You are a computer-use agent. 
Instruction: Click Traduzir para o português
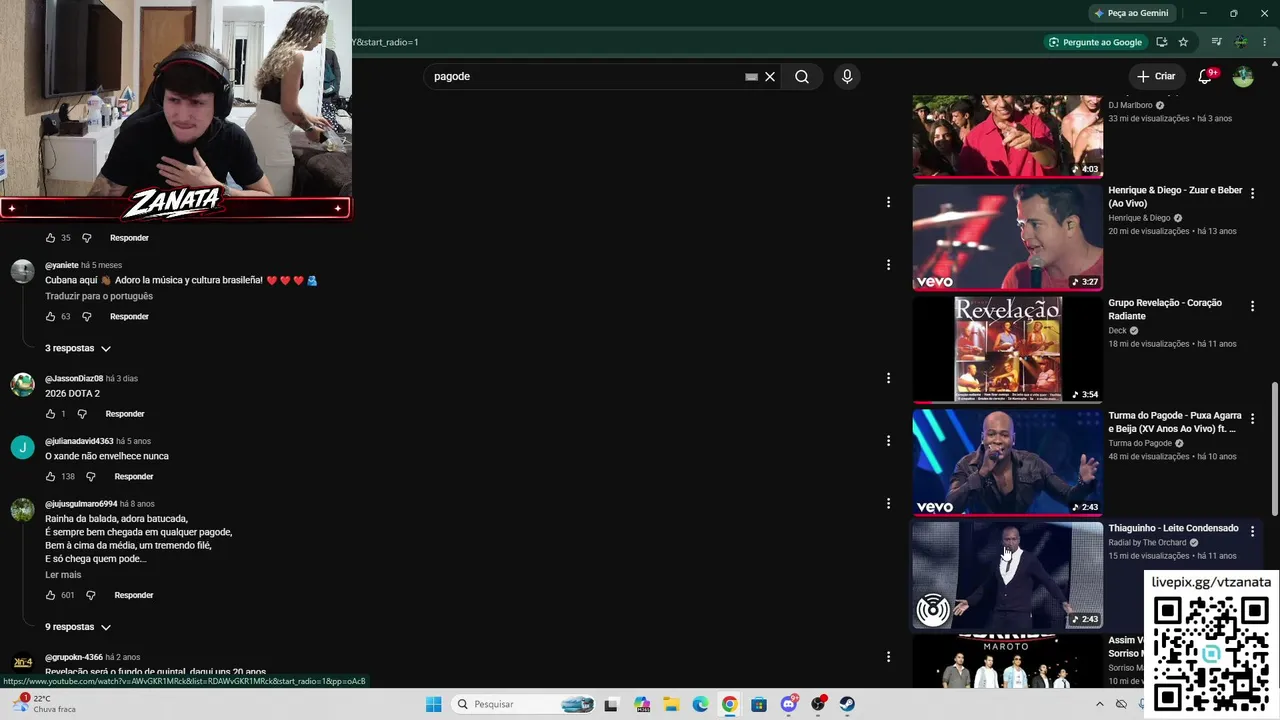(99, 297)
